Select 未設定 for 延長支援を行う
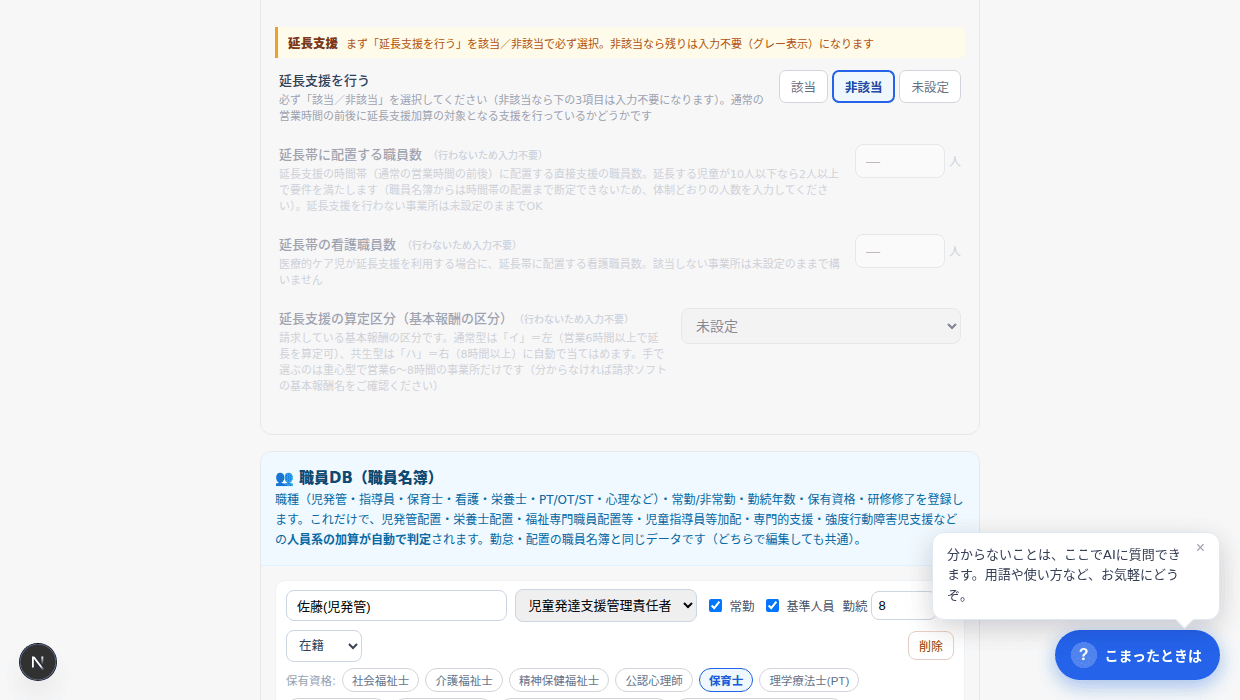1240x700 pixels. (x=930, y=87)
